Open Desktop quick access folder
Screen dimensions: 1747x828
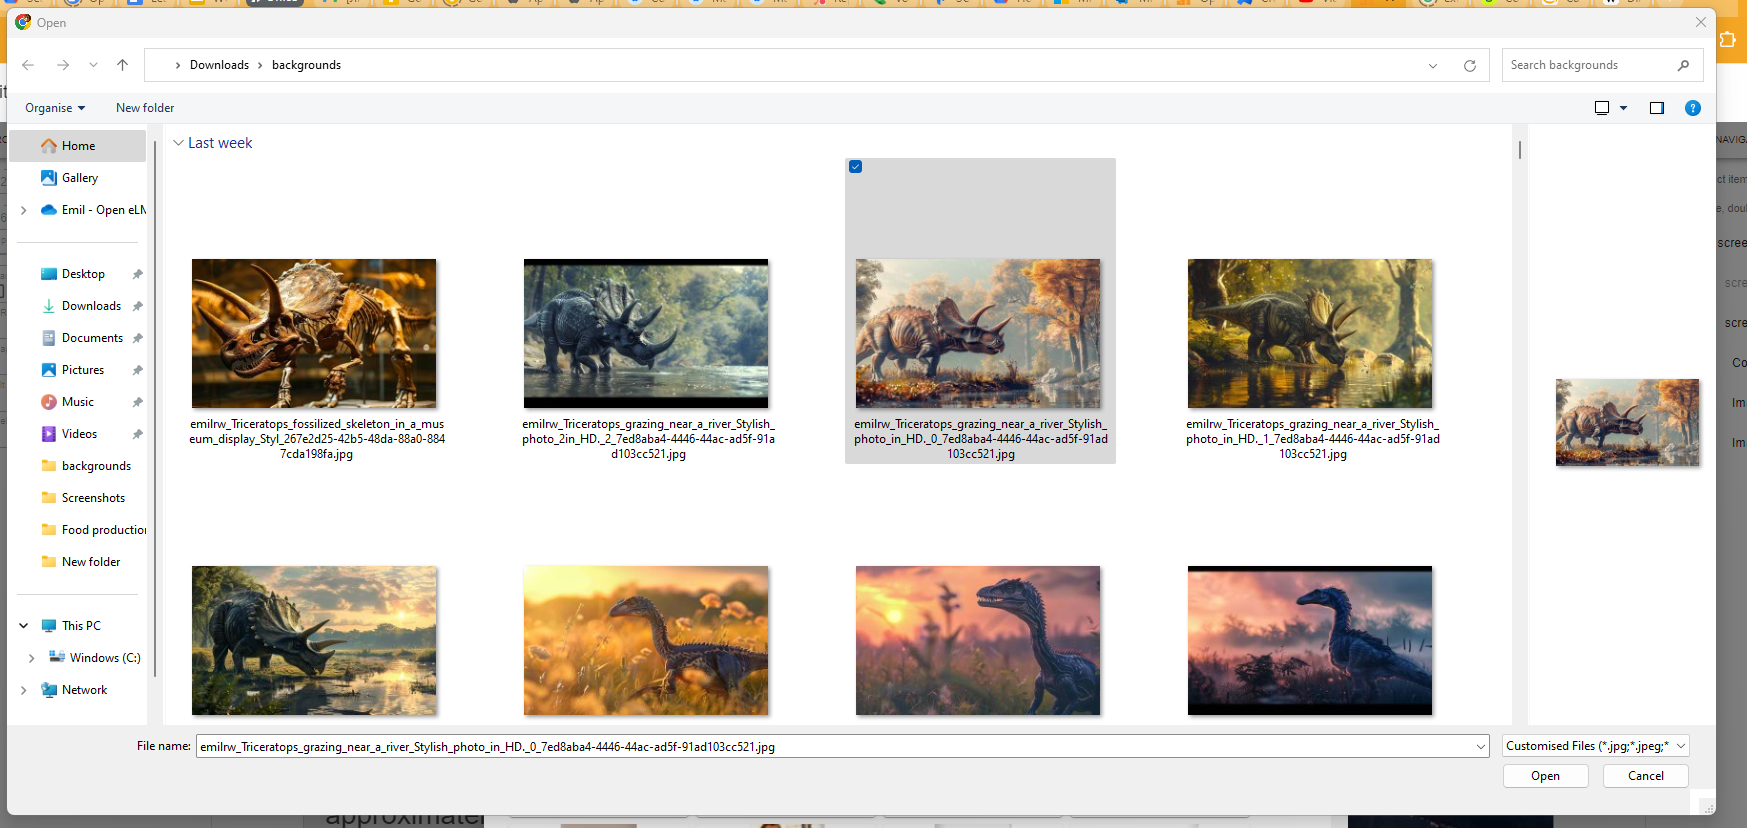pyautogui.click(x=83, y=274)
